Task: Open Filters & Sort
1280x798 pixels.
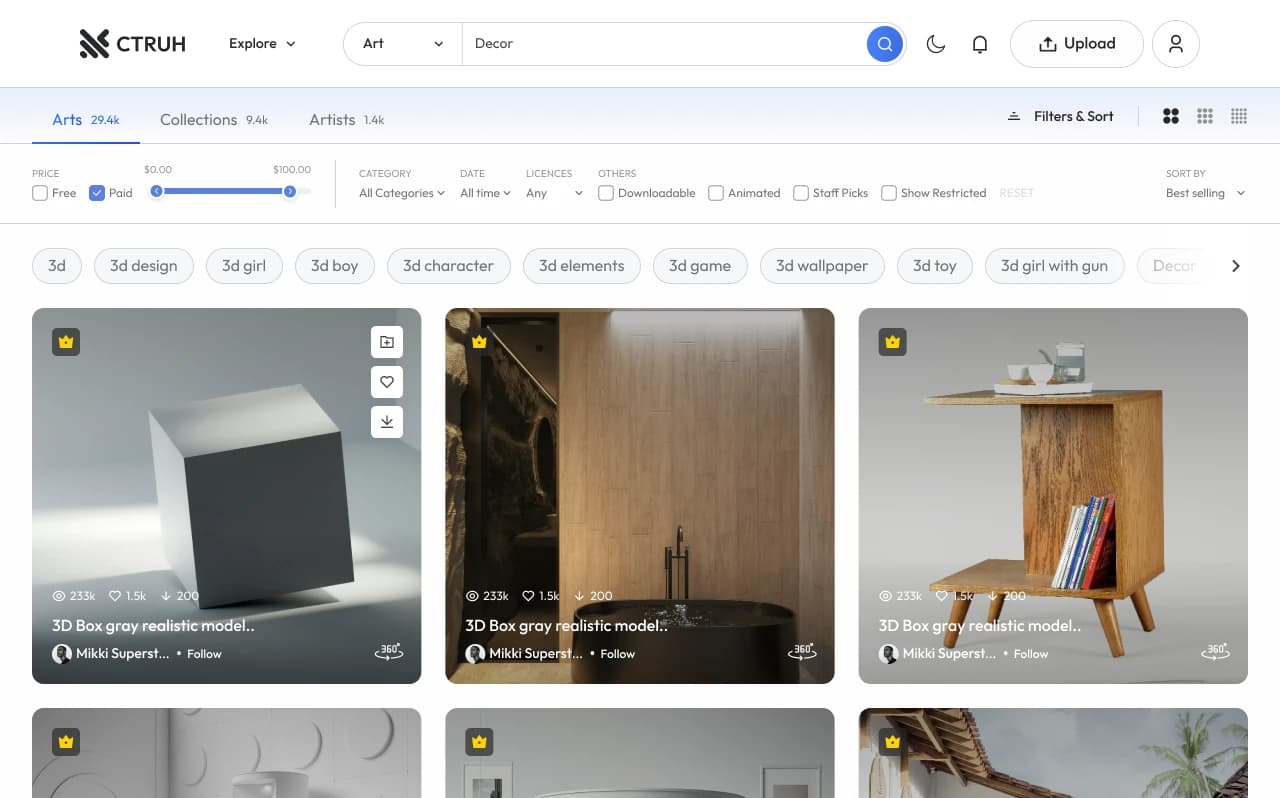Action: tap(1060, 116)
